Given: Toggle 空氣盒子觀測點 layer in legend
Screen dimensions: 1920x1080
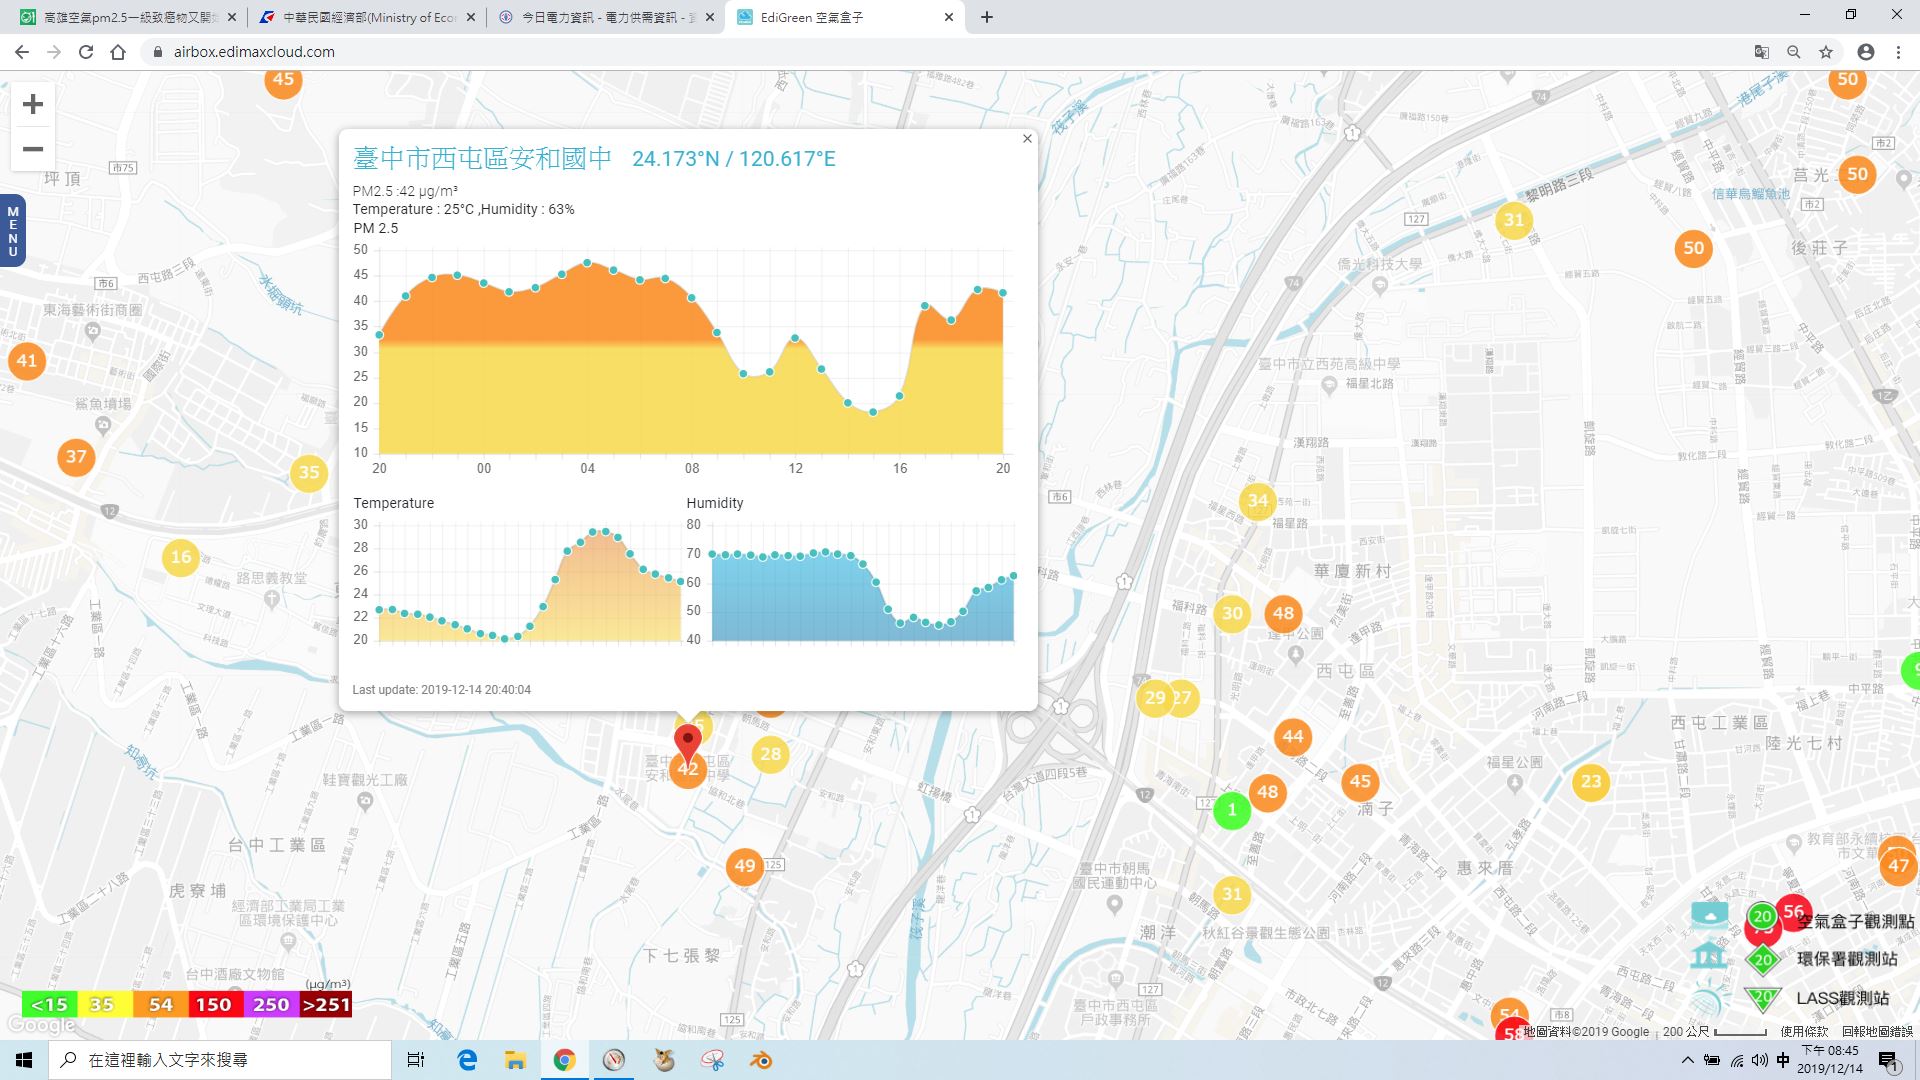Looking at the screenshot, I should 1855,921.
